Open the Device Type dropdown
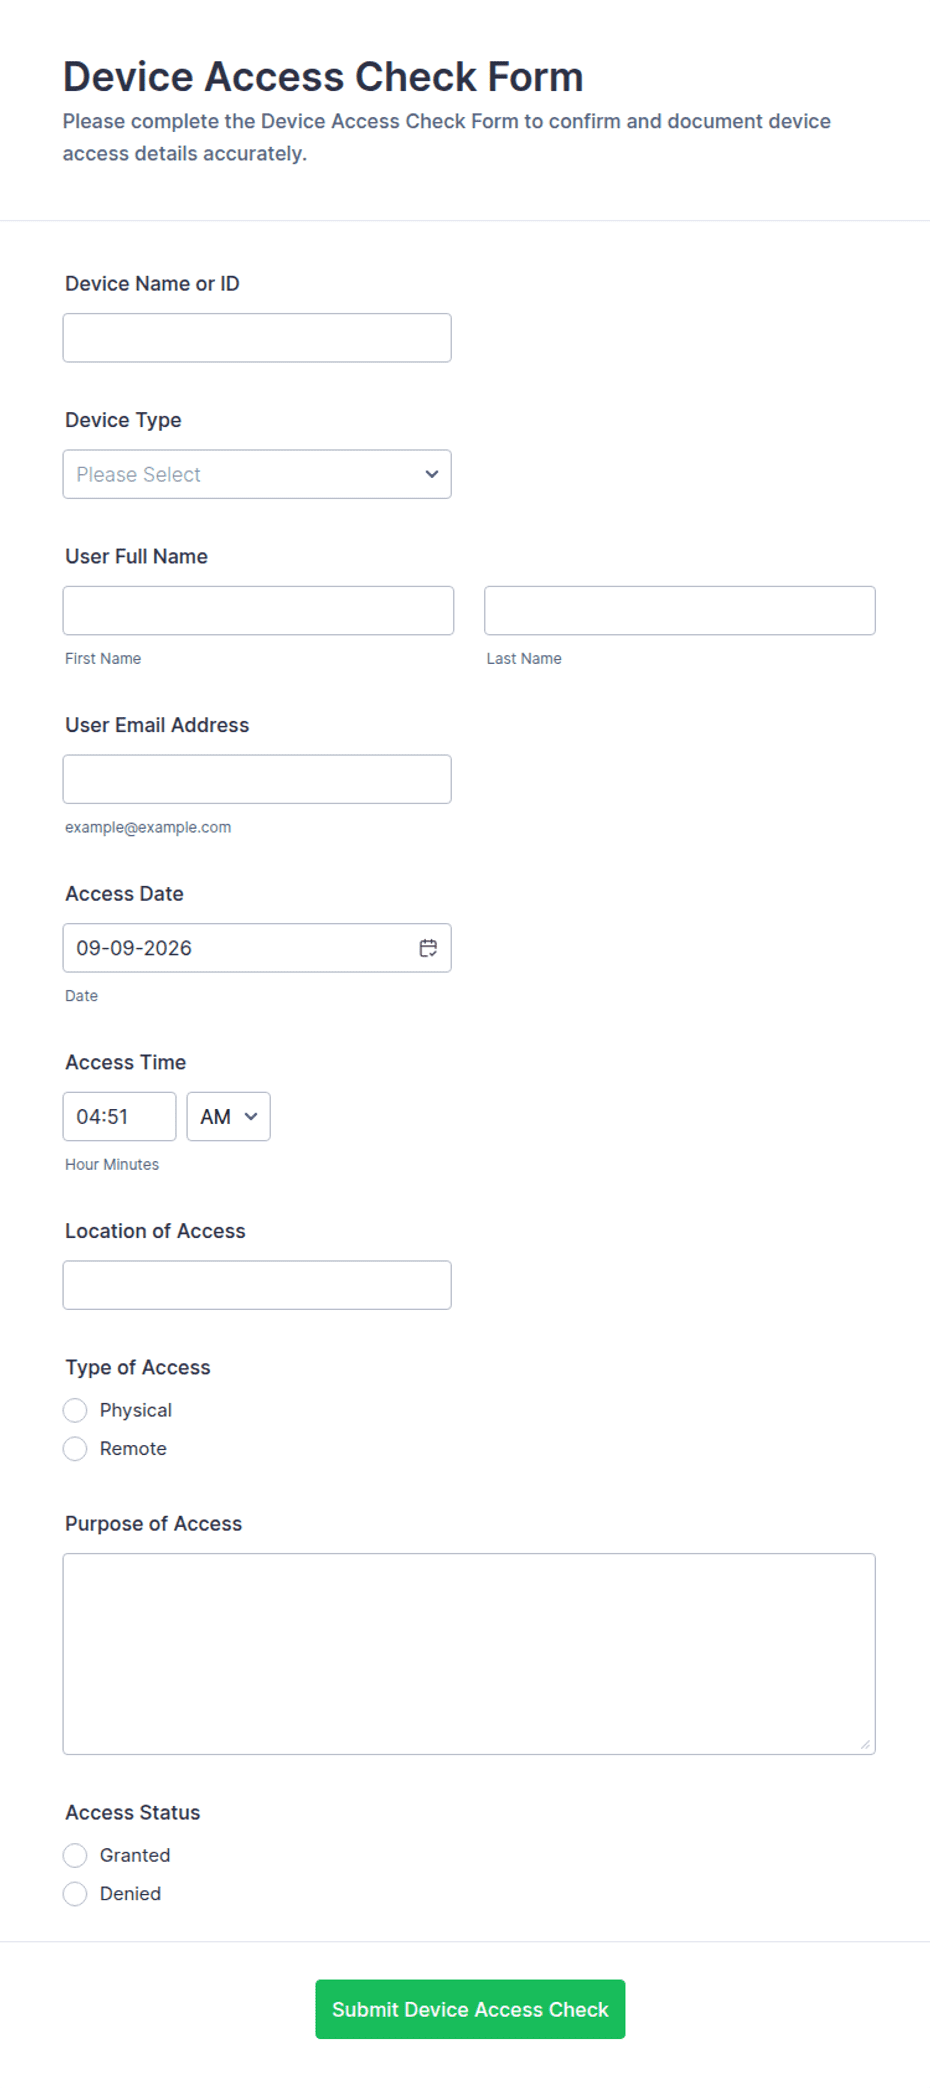930x2088 pixels. pos(257,474)
